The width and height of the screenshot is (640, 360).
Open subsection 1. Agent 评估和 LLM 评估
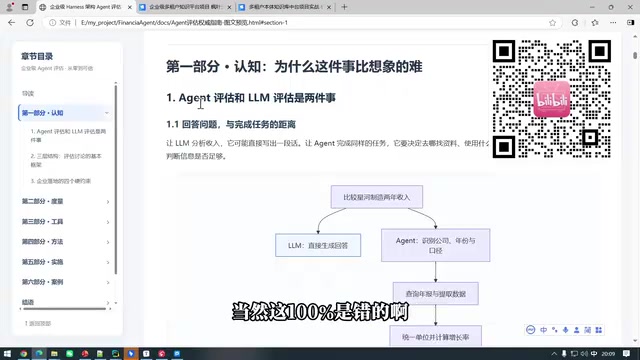[x=68, y=136]
